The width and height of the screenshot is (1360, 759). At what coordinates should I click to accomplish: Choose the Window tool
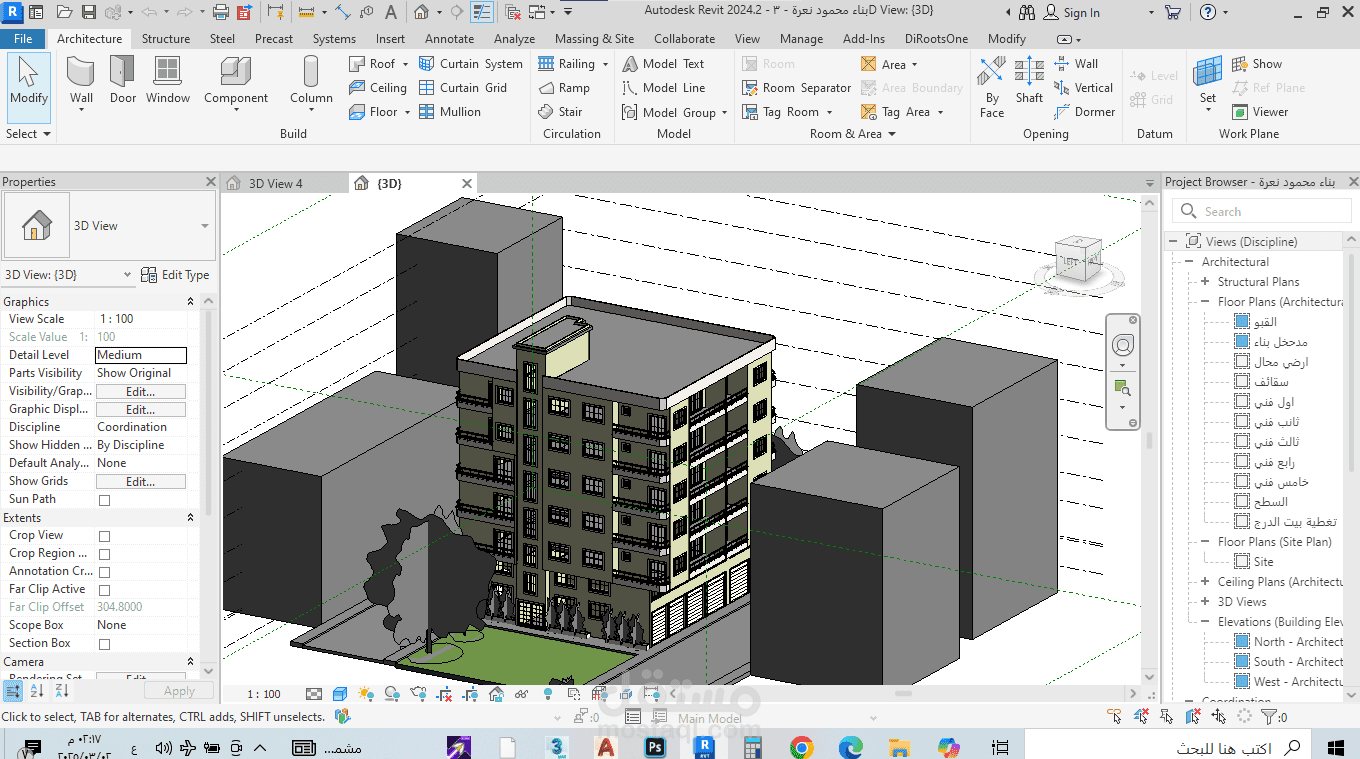168,80
